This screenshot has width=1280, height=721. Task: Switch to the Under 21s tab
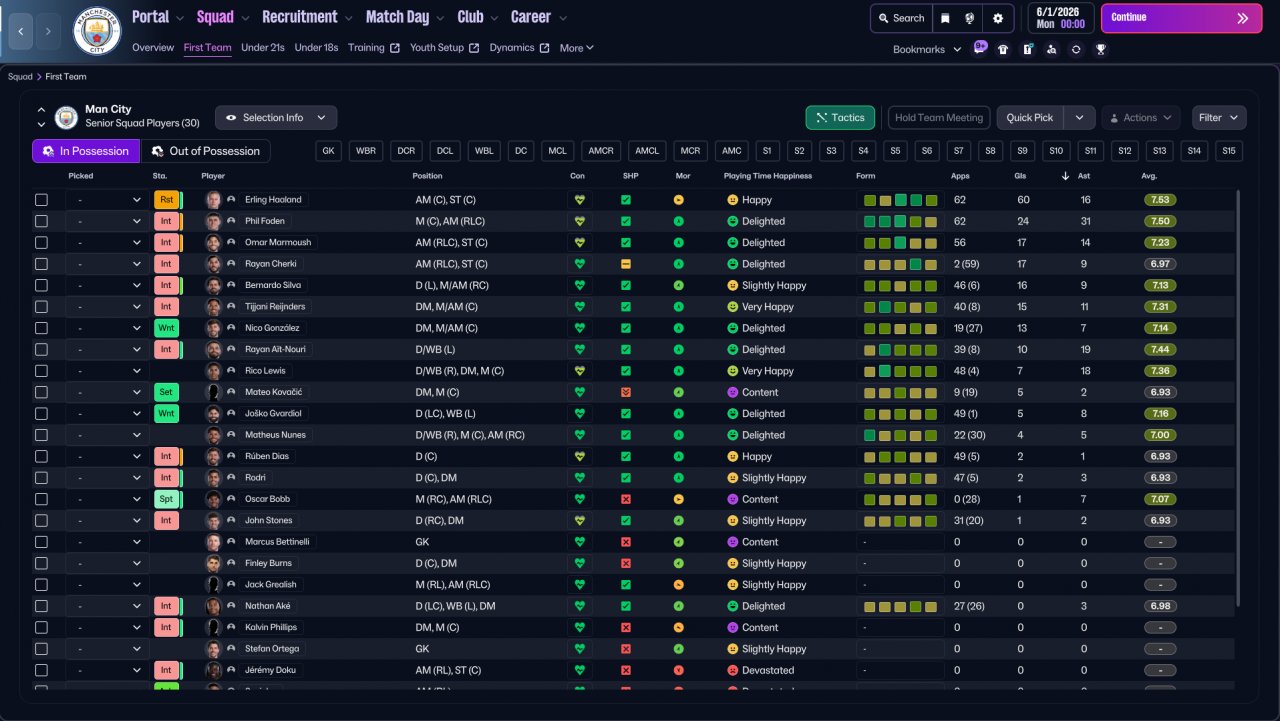(263, 48)
